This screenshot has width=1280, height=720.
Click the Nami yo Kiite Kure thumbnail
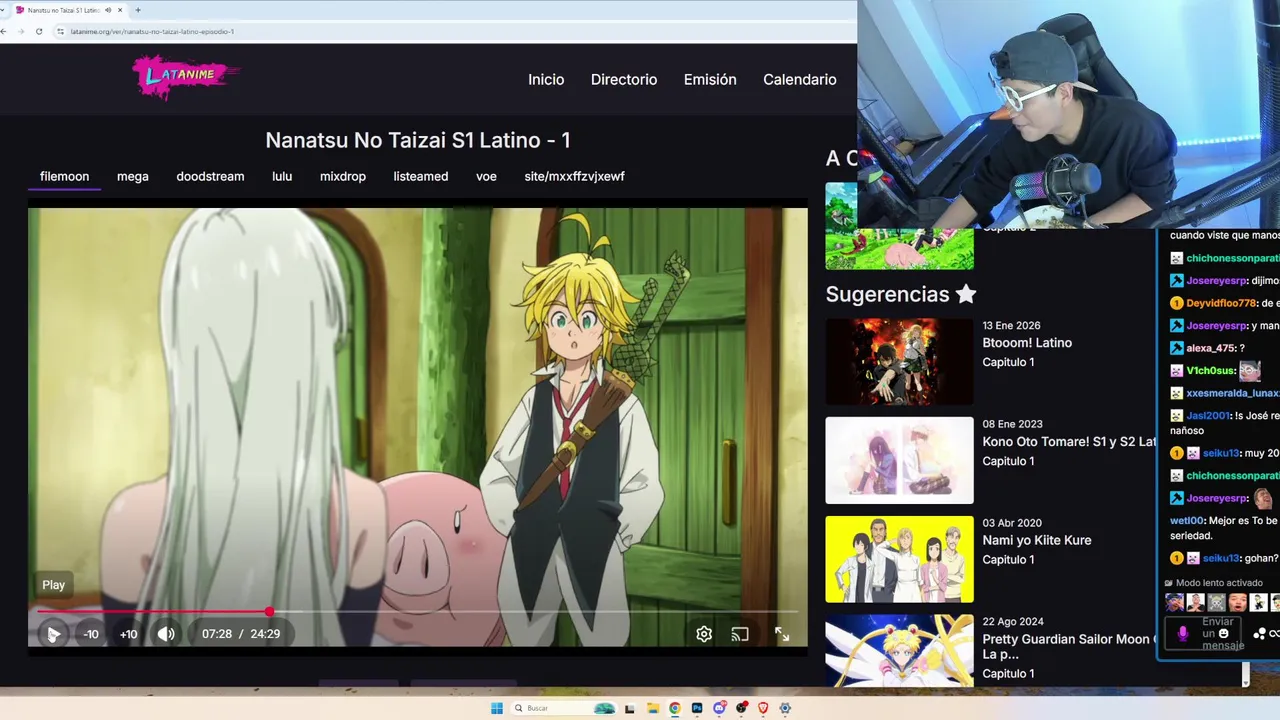[x=899, y=559]
